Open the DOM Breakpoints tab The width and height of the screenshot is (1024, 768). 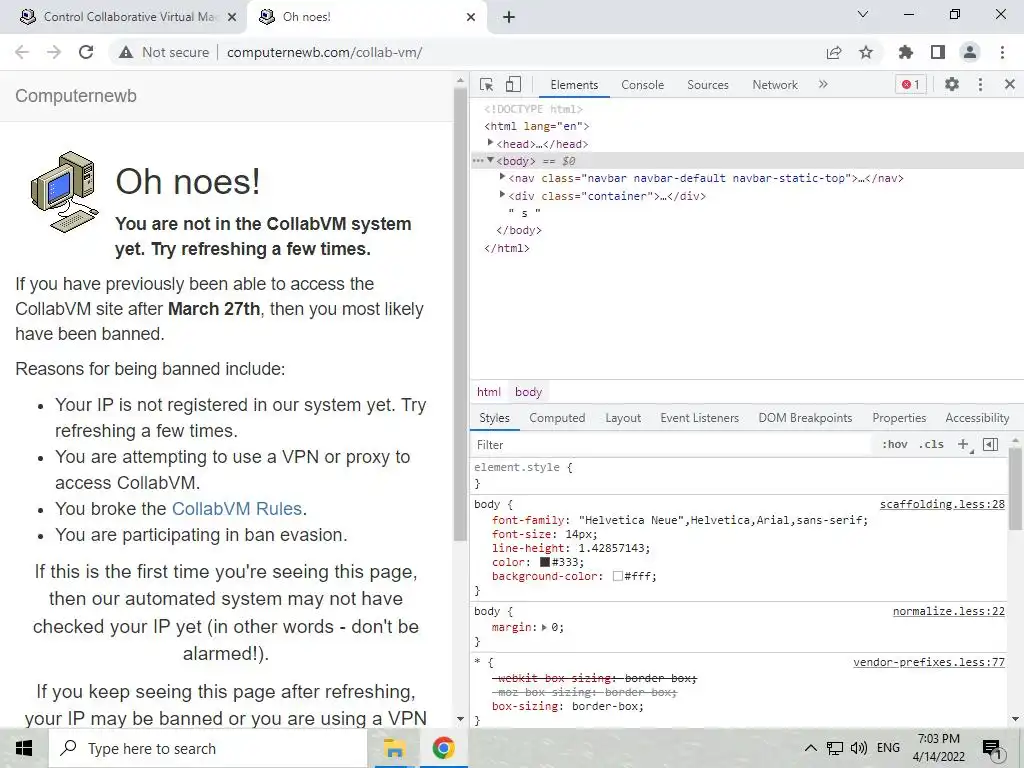[805, 418]
